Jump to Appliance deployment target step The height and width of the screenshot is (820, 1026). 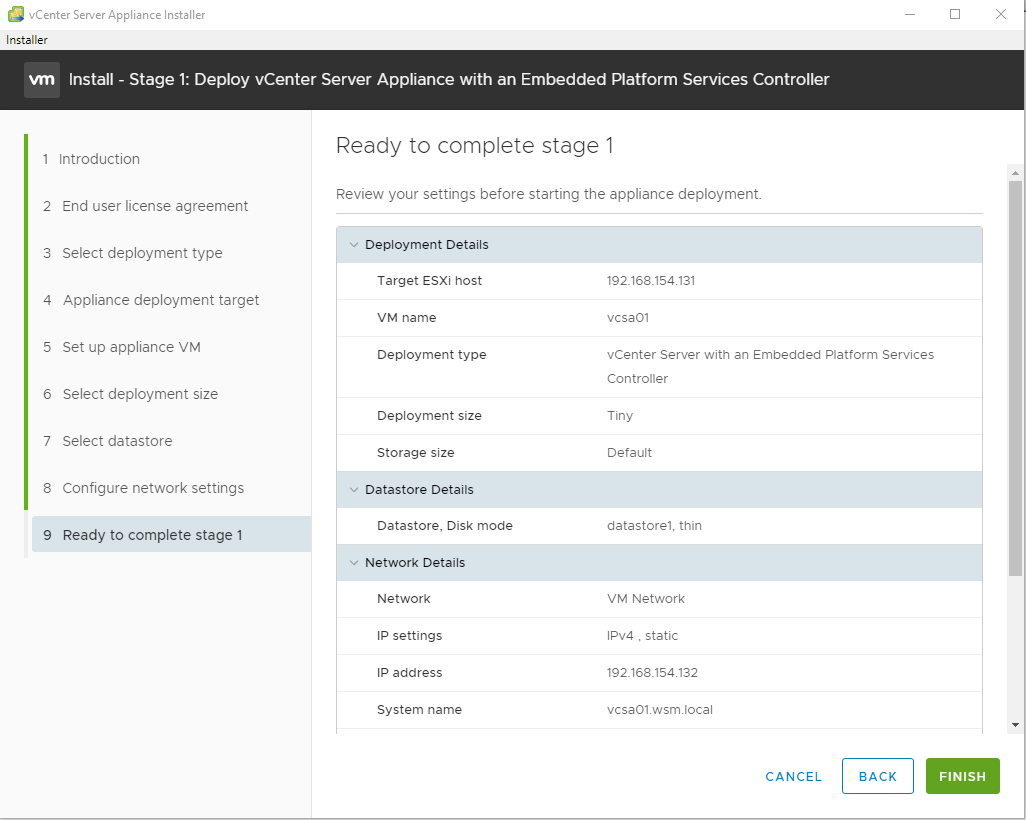point(151,300)
